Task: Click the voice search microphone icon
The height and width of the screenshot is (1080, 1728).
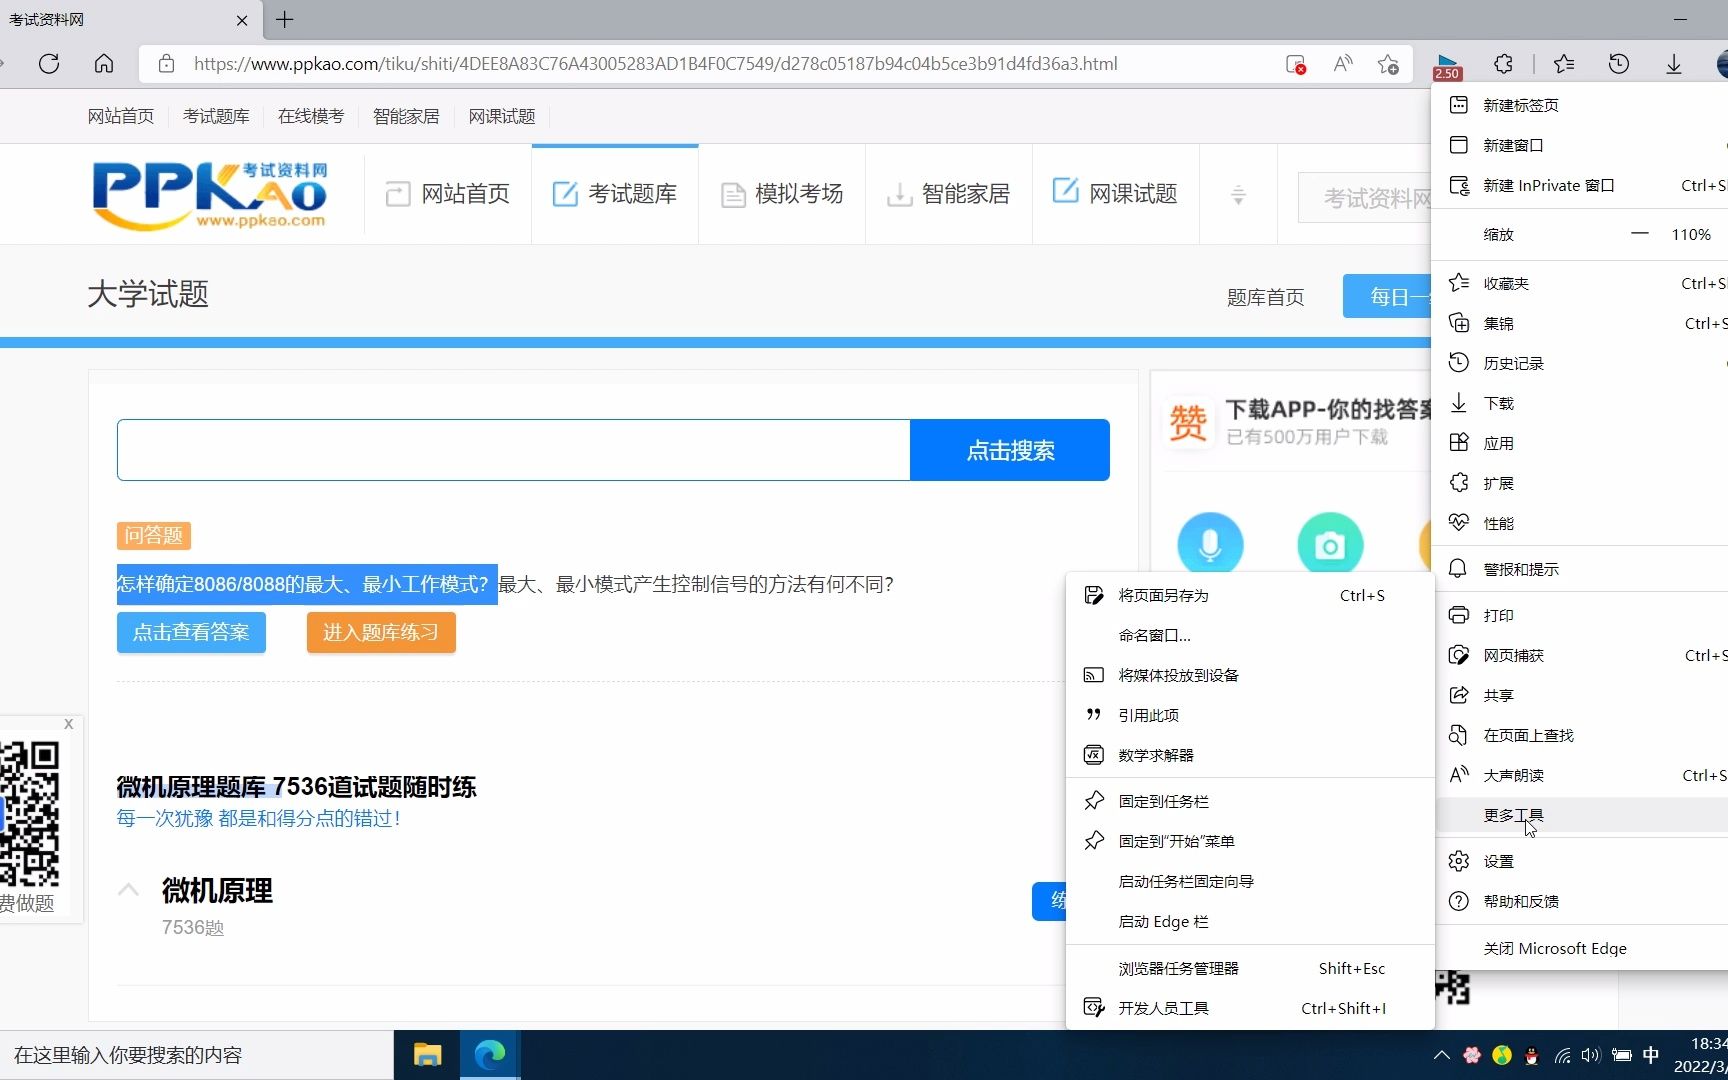Action: (1210, 544)
